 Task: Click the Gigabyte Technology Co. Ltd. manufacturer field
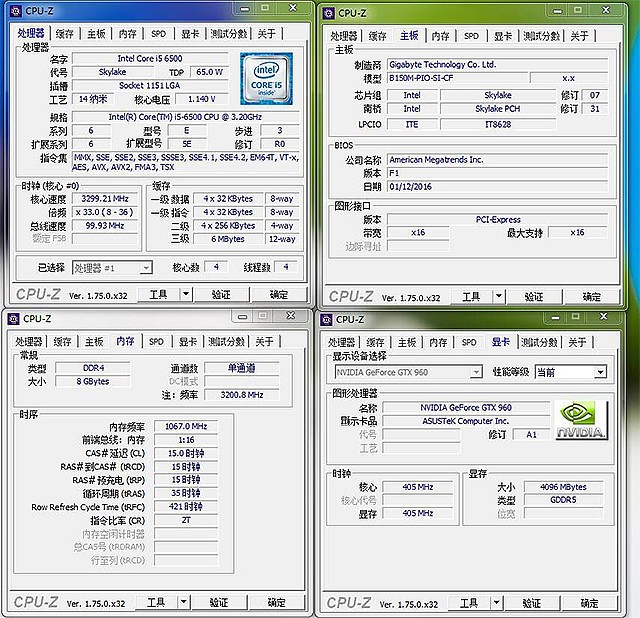(498, 64)
